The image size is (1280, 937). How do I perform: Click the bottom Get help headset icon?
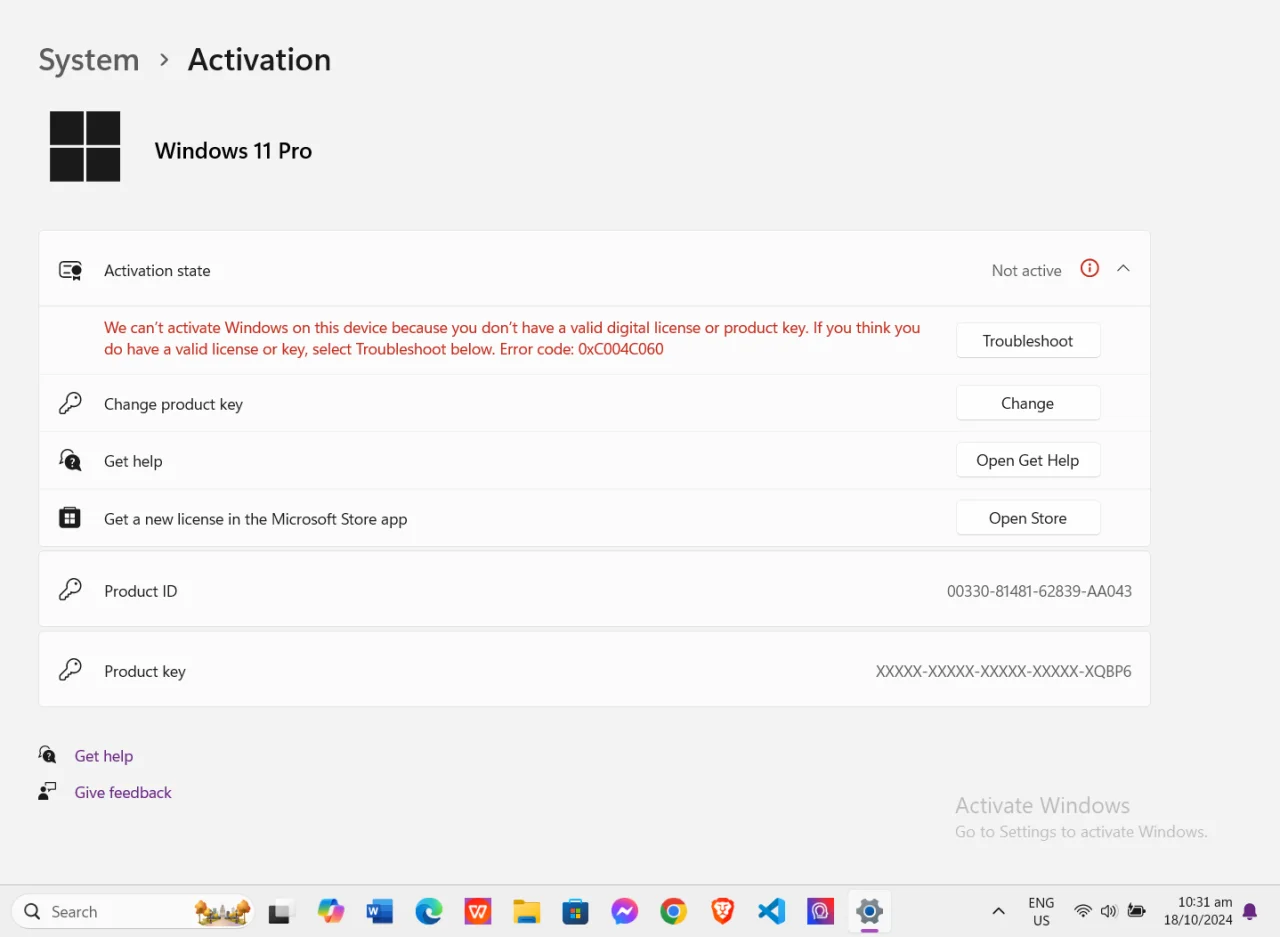pyautogui.click(x=47, y=754)
